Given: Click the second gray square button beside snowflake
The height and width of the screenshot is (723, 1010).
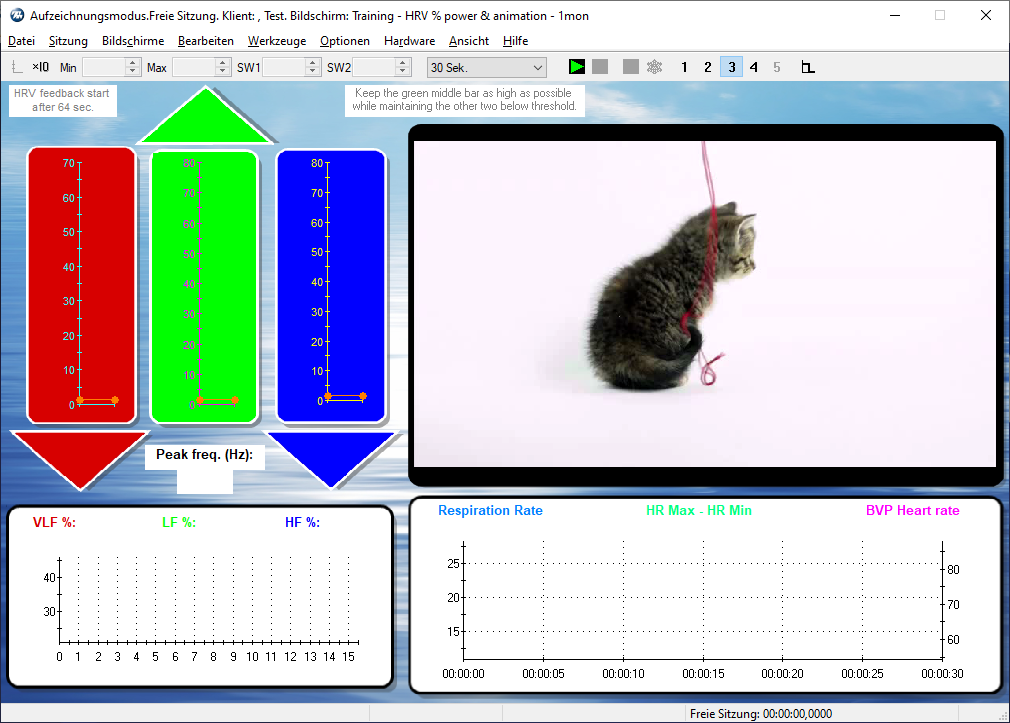Looking at the screenshot, I should coord(631,67).
